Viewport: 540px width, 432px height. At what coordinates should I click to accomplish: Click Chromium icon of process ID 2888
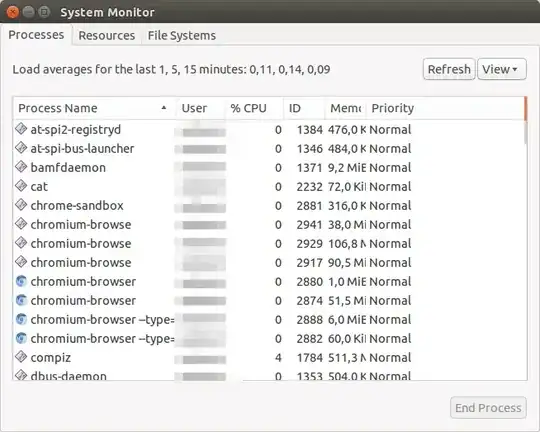click(x=21, y=319)
